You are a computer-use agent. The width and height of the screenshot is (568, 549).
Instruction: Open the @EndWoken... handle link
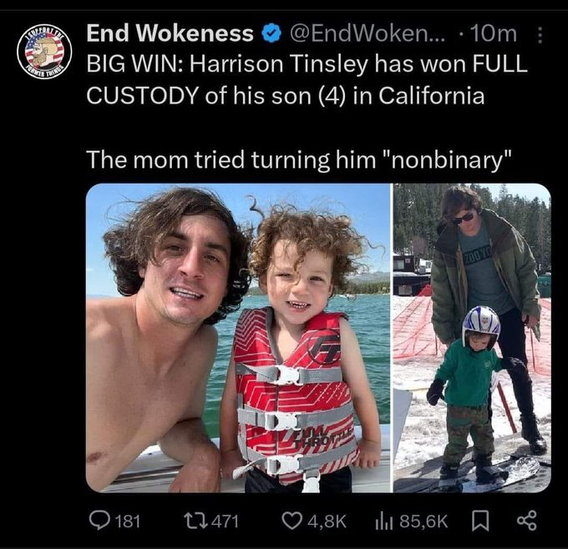point(367,34)
